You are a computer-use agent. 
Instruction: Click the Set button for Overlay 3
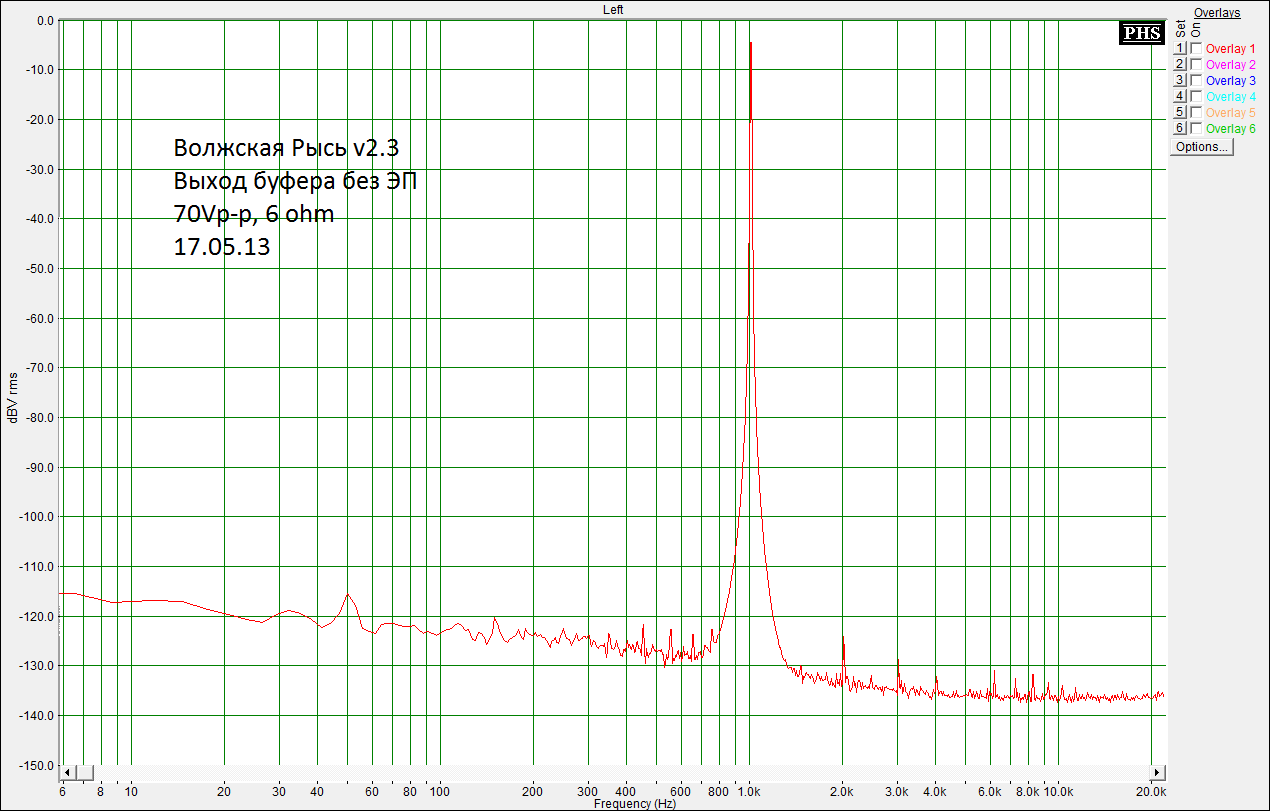pyautogui.click(x=1180, y=80)
